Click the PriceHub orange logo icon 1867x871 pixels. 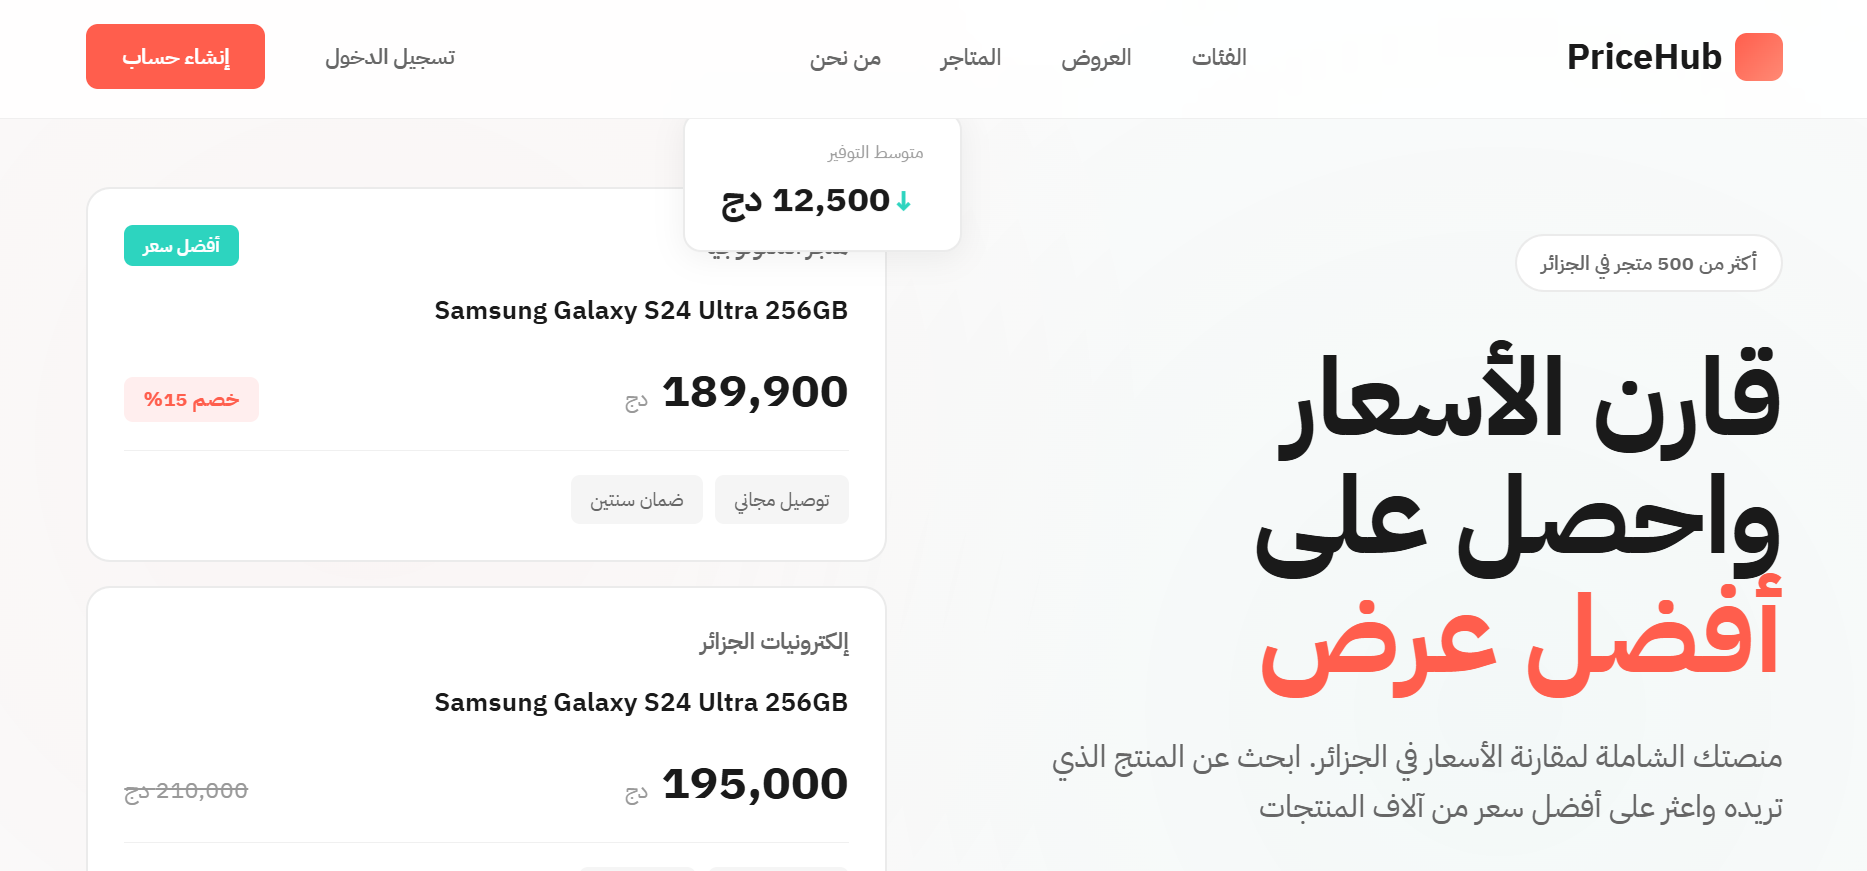pos(1758,57)
